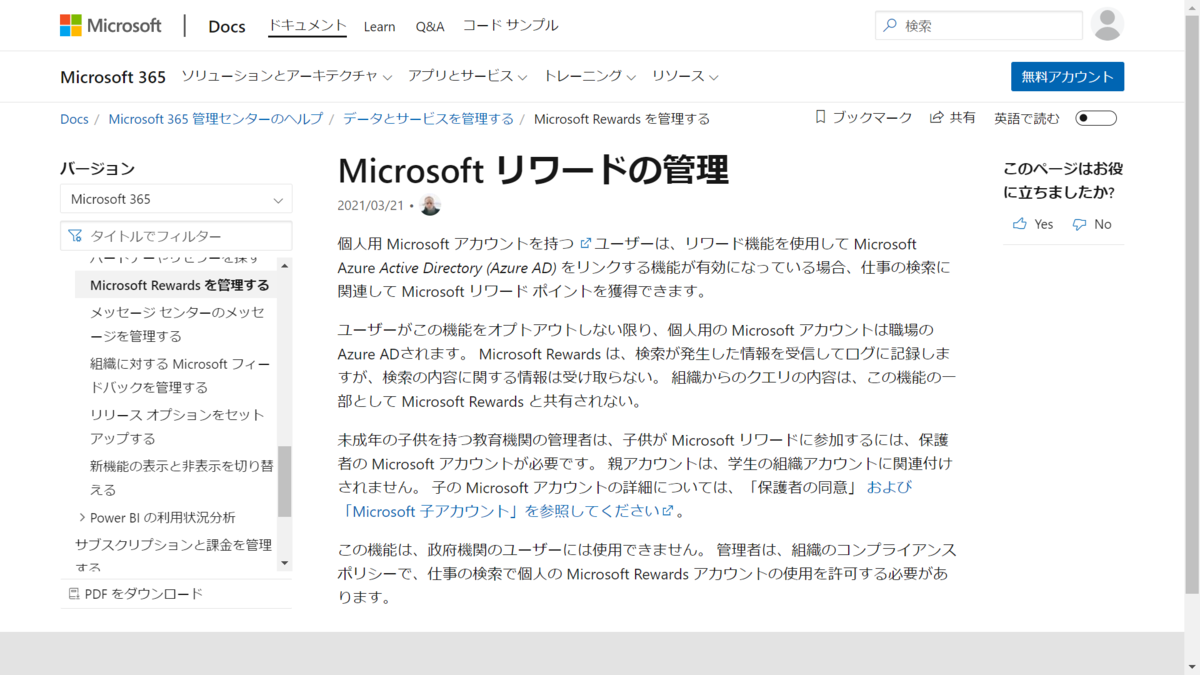Open the Q&A tab
Viewport: 1200px width, 675px height.
click(430, 26)
